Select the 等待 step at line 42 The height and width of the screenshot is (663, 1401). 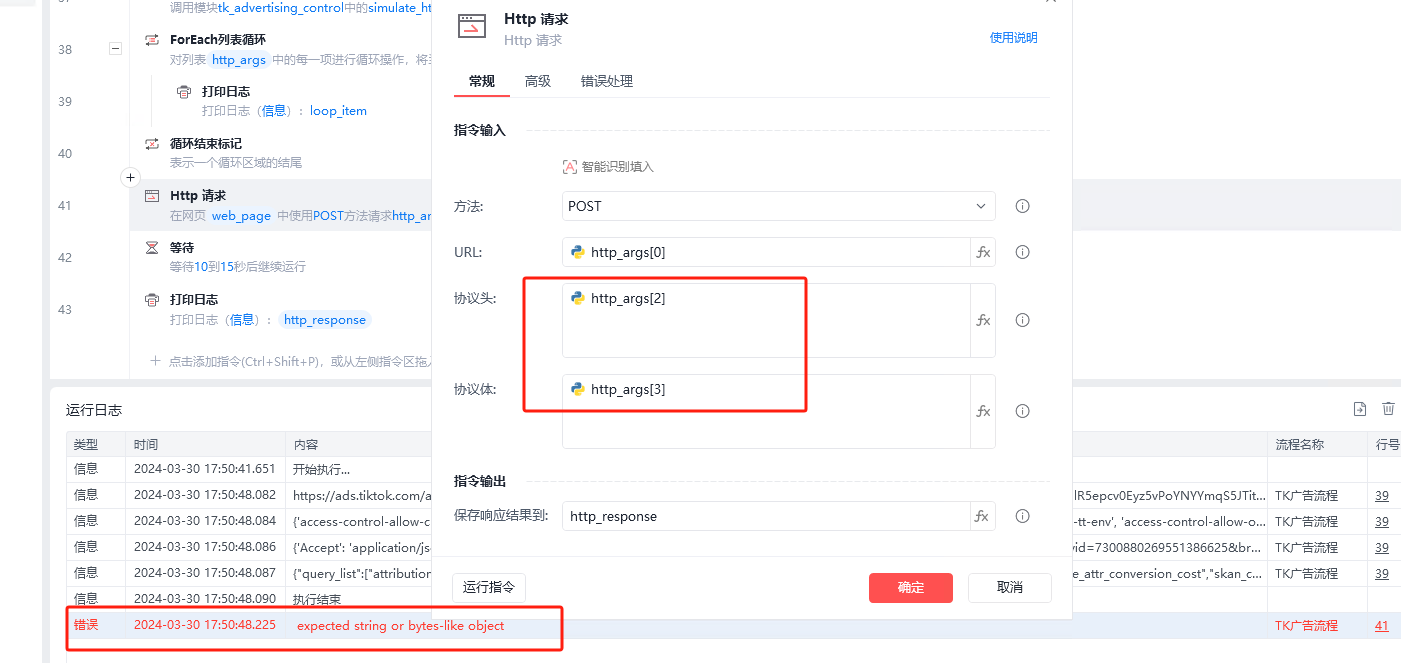280,257
